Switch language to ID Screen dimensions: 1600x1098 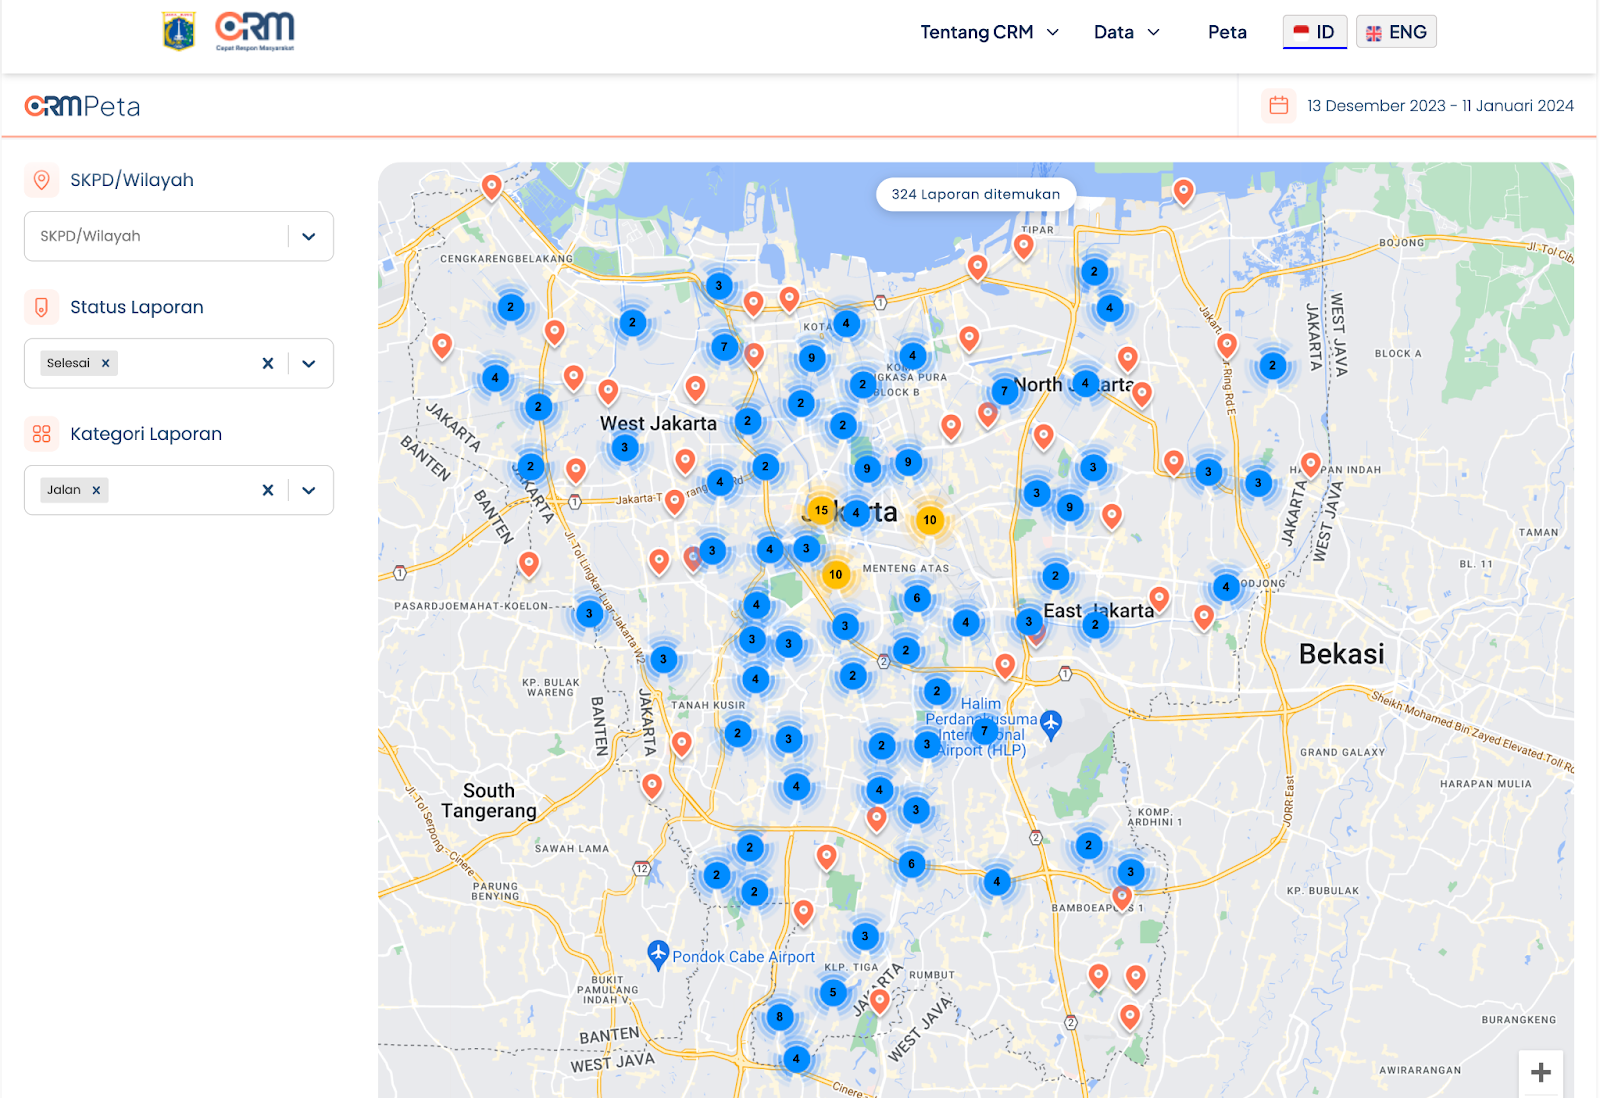1315,32
